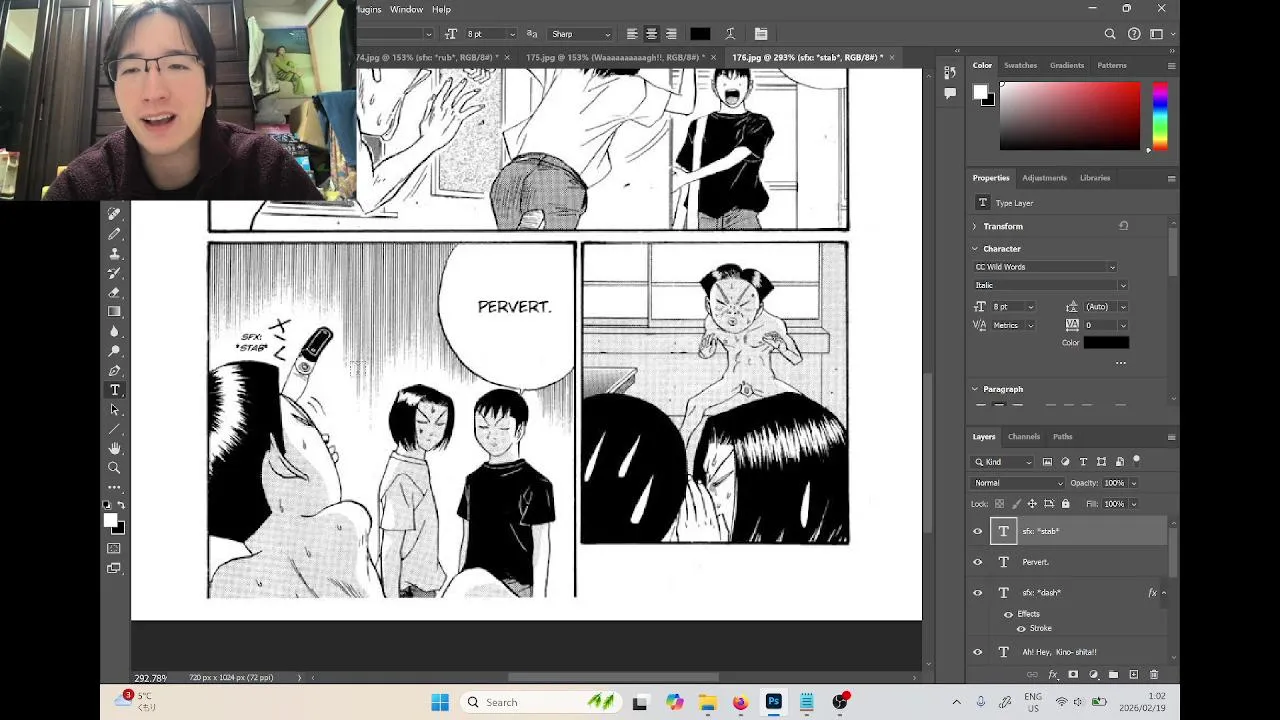Image resolution: width=1280 pixels, height=720 pixels.
Task: Reset Transform button in Properties
Action: point(1123,226)
